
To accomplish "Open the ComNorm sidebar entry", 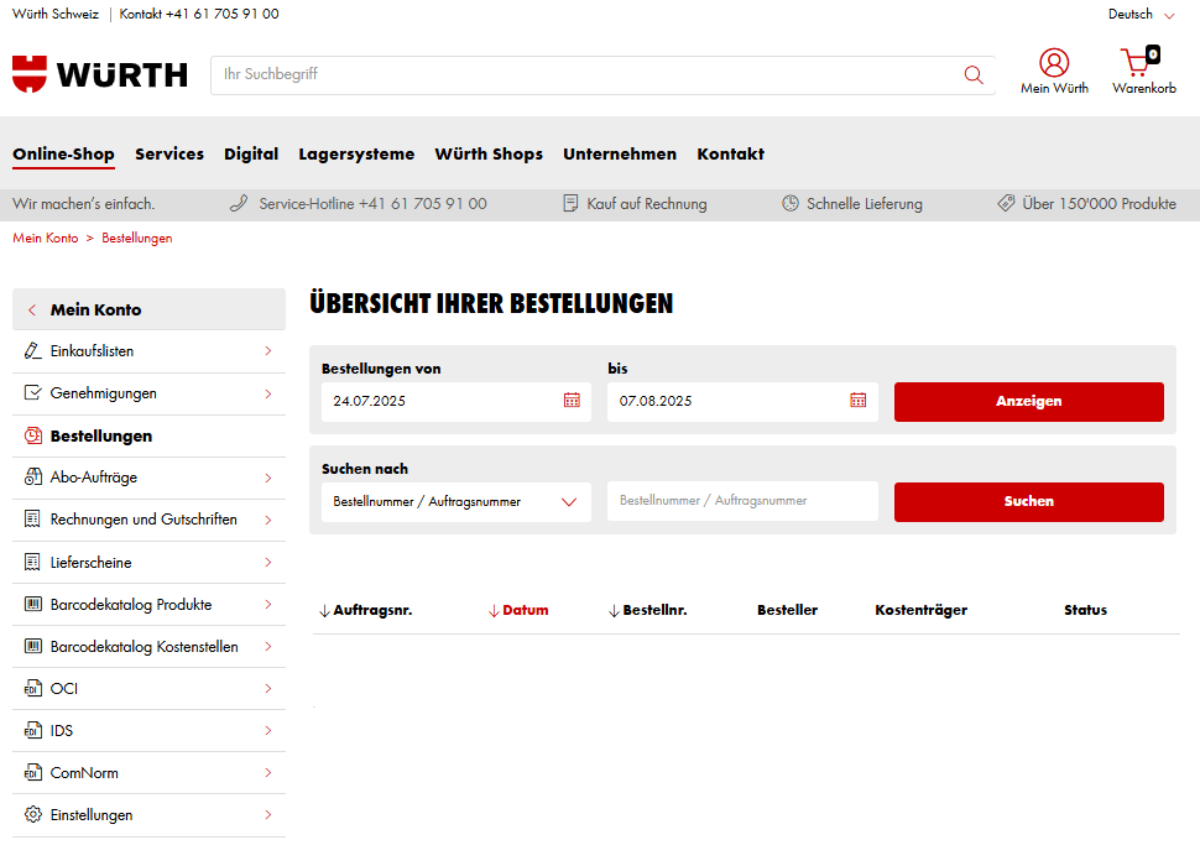I will coord(148,773).
